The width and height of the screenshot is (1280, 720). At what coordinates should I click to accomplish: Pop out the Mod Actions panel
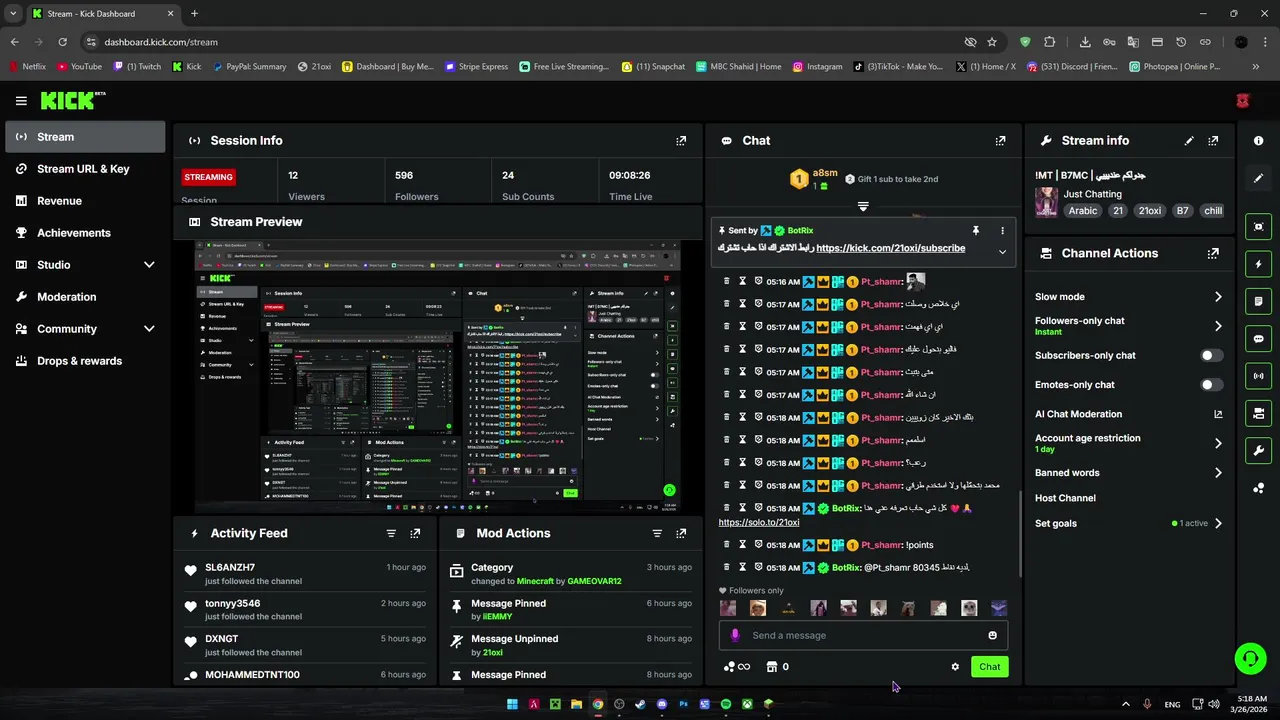pyautogui.click(x=681, y=534)
